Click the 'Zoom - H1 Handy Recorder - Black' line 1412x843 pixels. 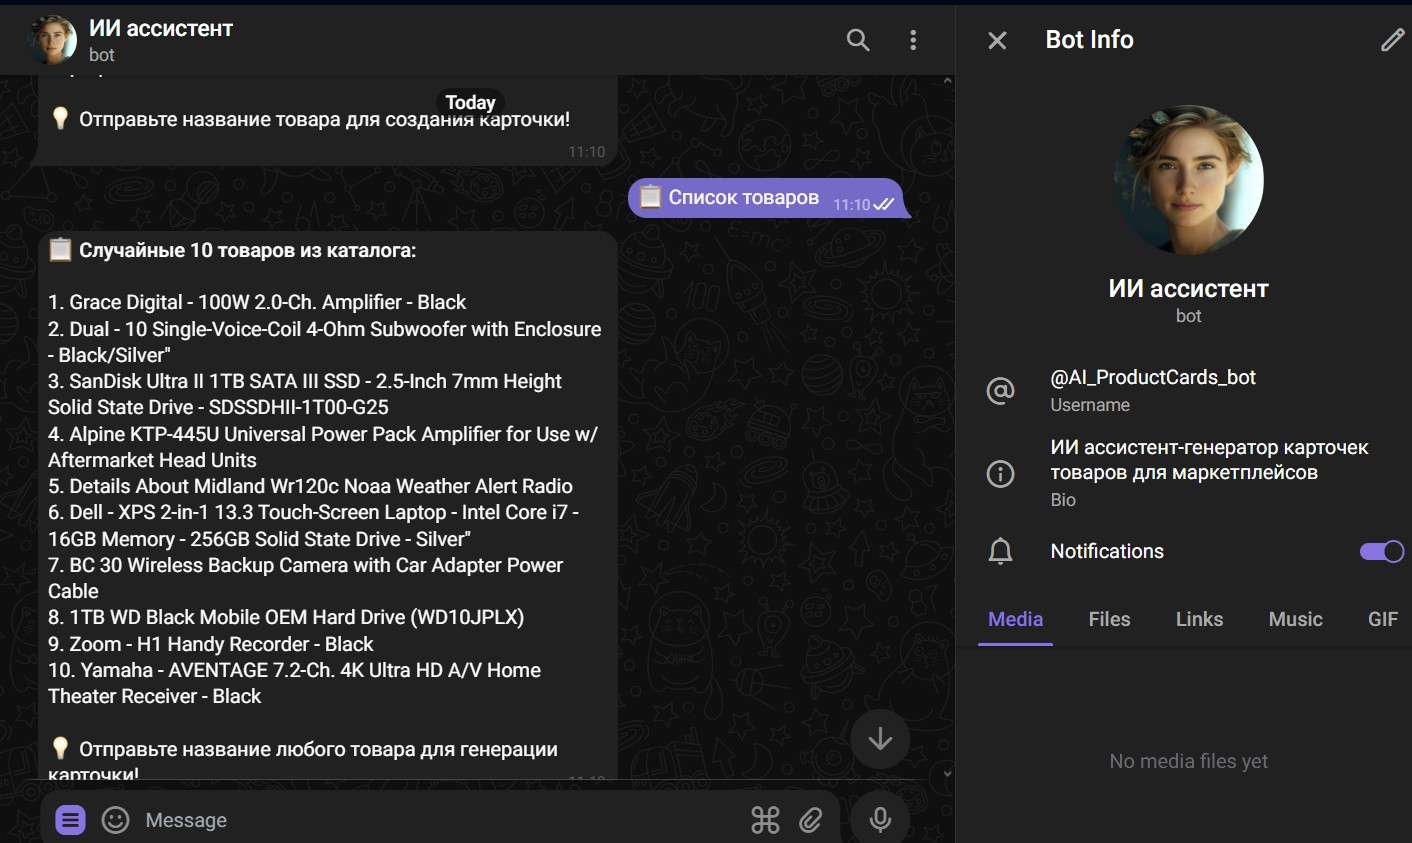[x=210, y=644]
